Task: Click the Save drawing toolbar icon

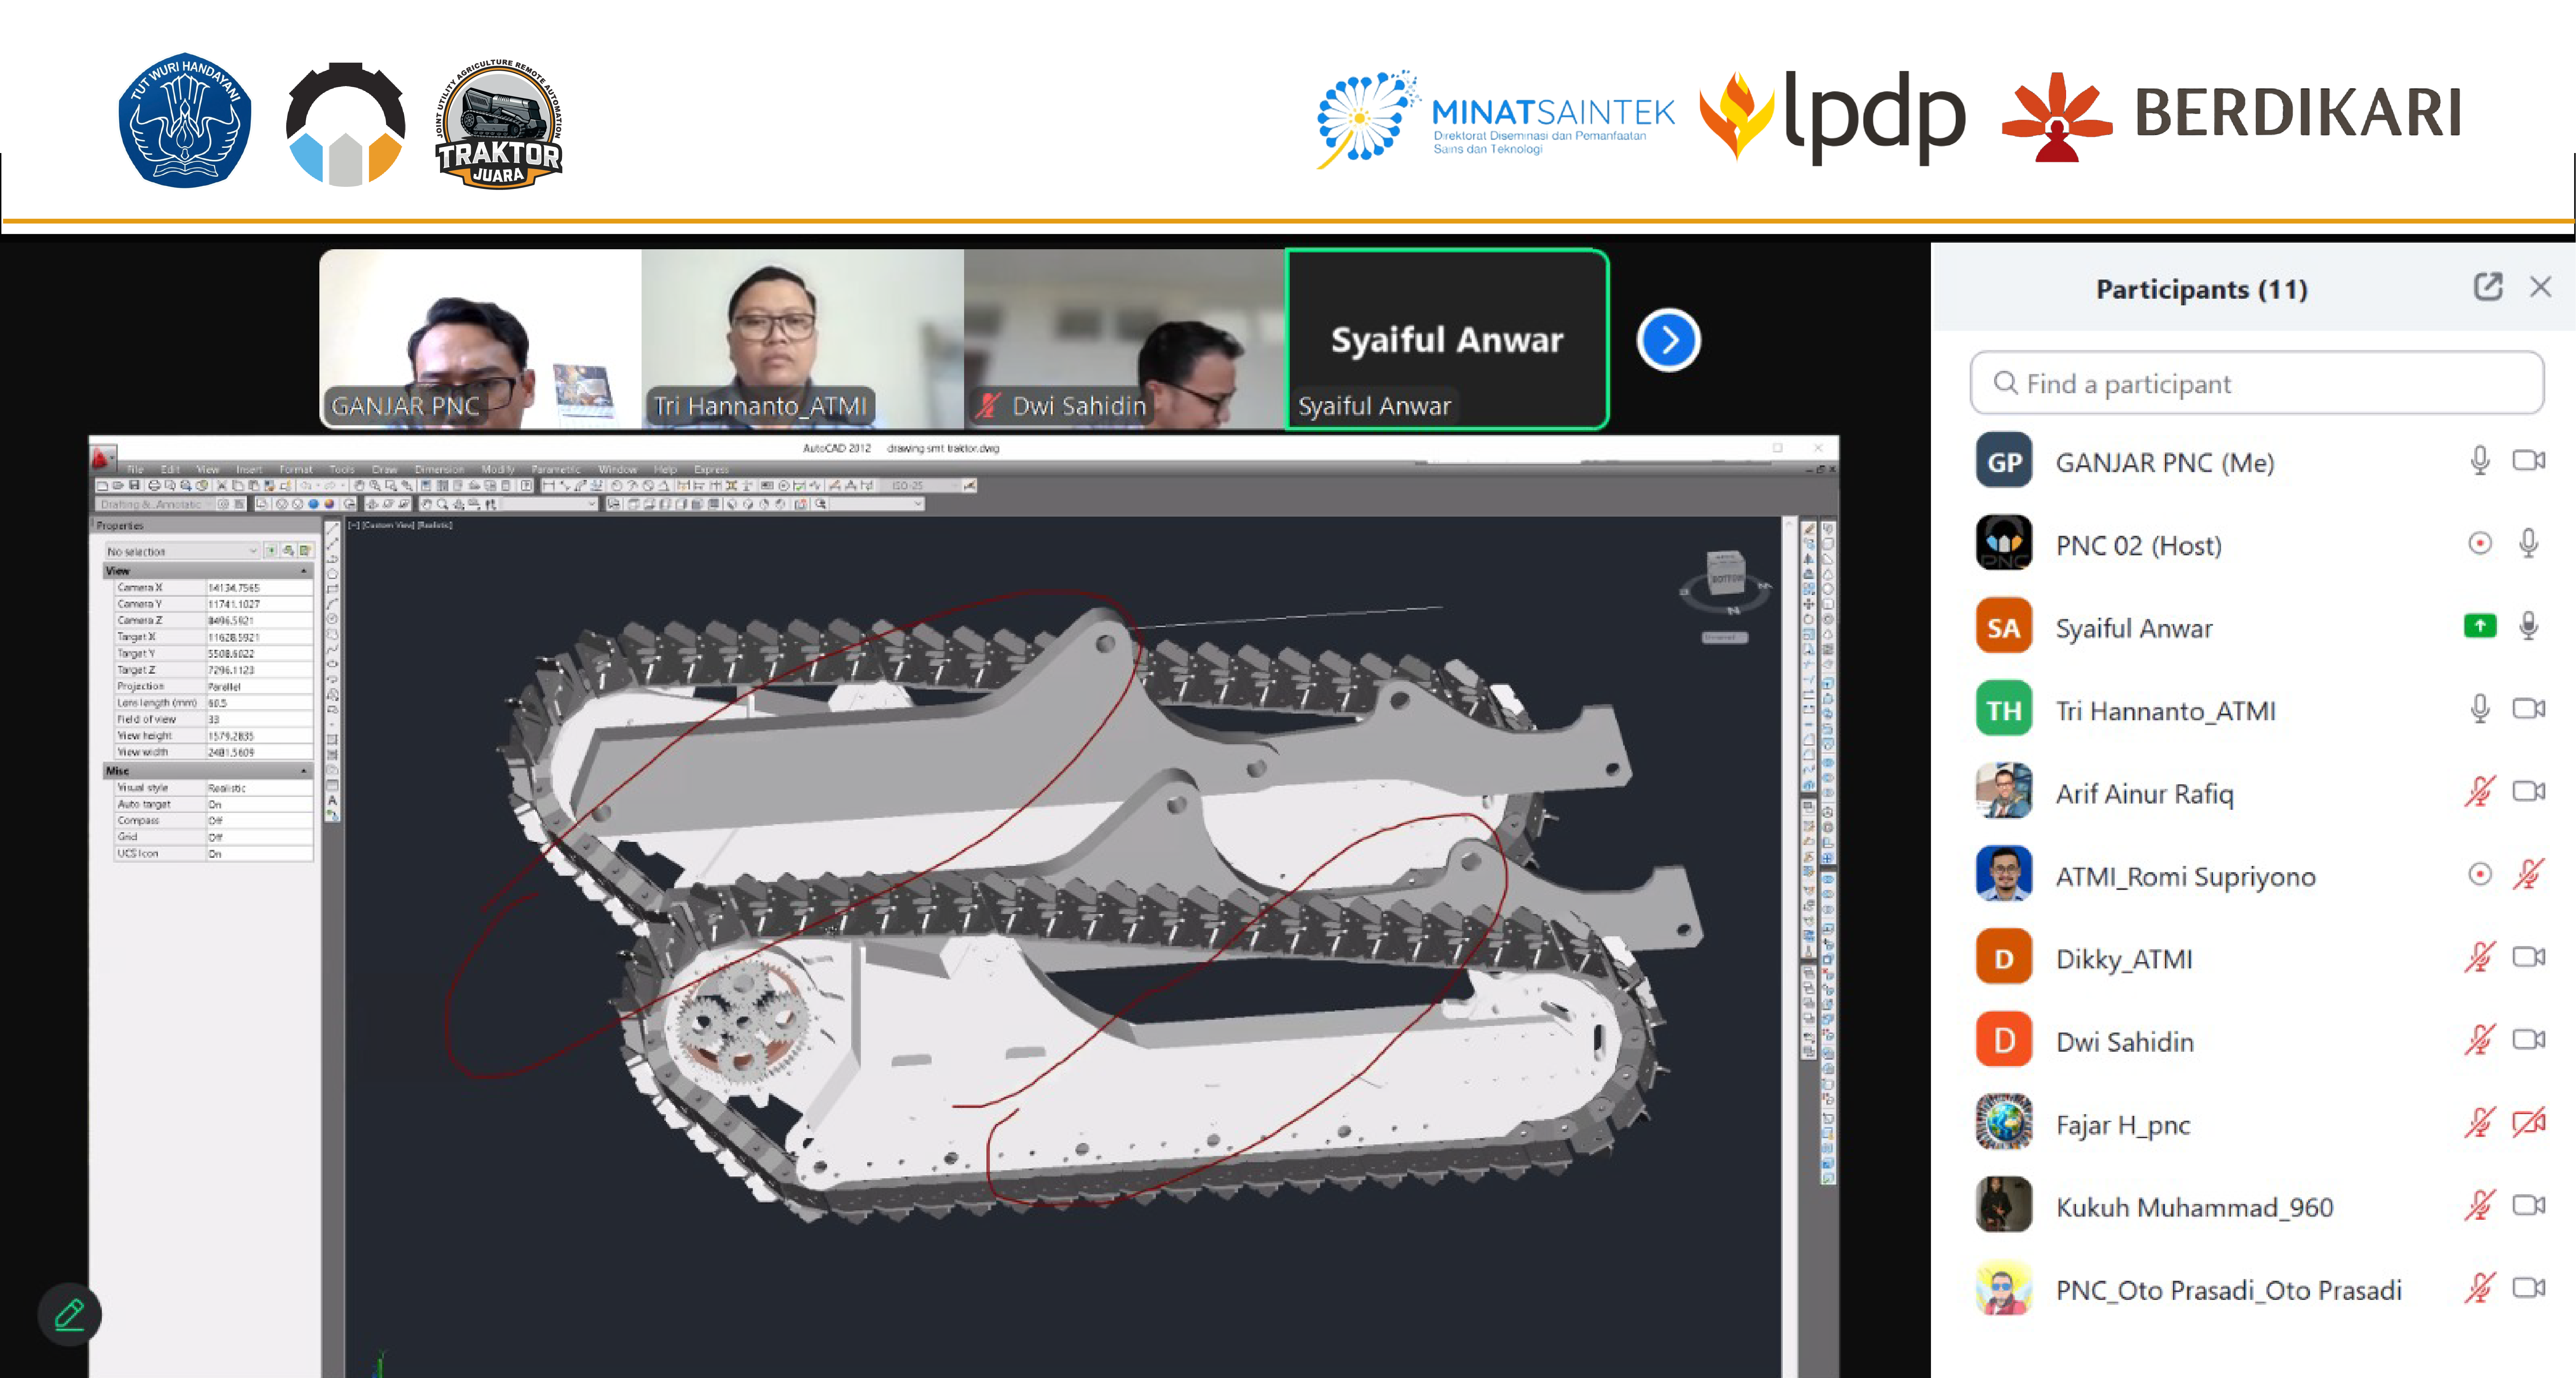Action: pyautogui.click(x=135, y=485)
